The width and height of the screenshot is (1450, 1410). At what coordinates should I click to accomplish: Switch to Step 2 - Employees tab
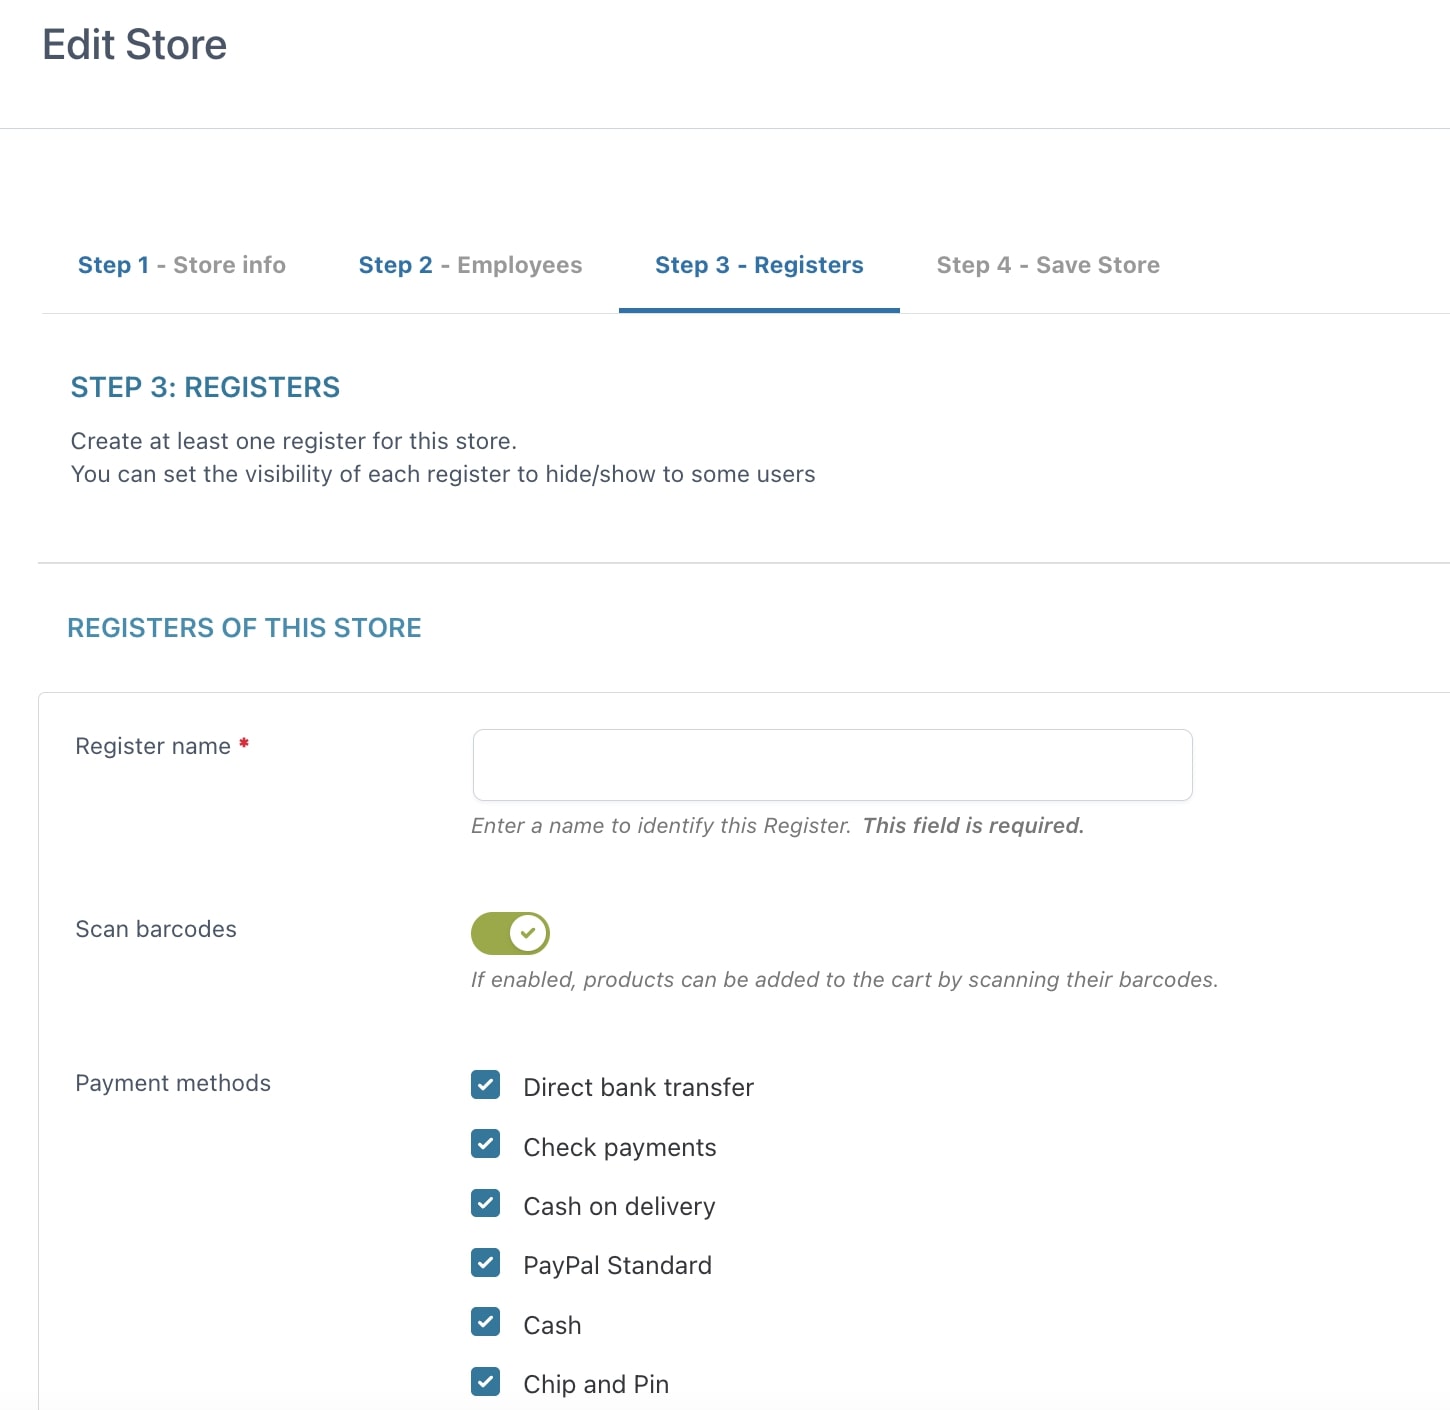(470, 265)
